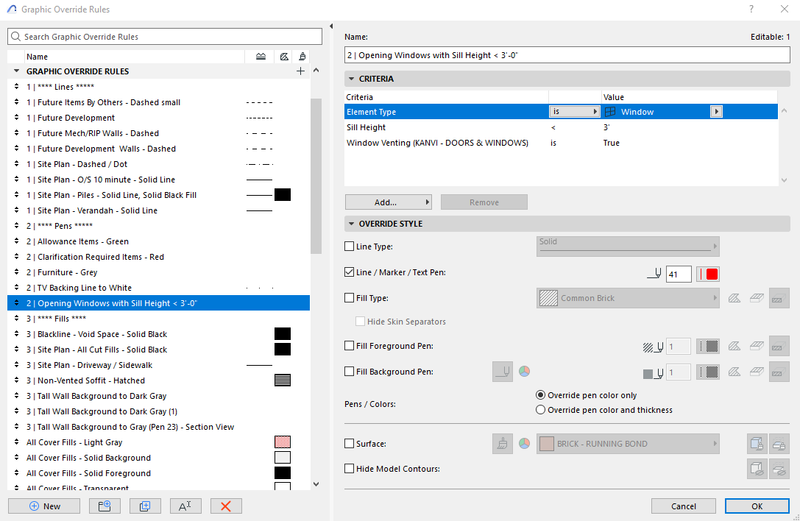
Task: Click the Search Graphic Override Rules field
Action: pos(165,36)
